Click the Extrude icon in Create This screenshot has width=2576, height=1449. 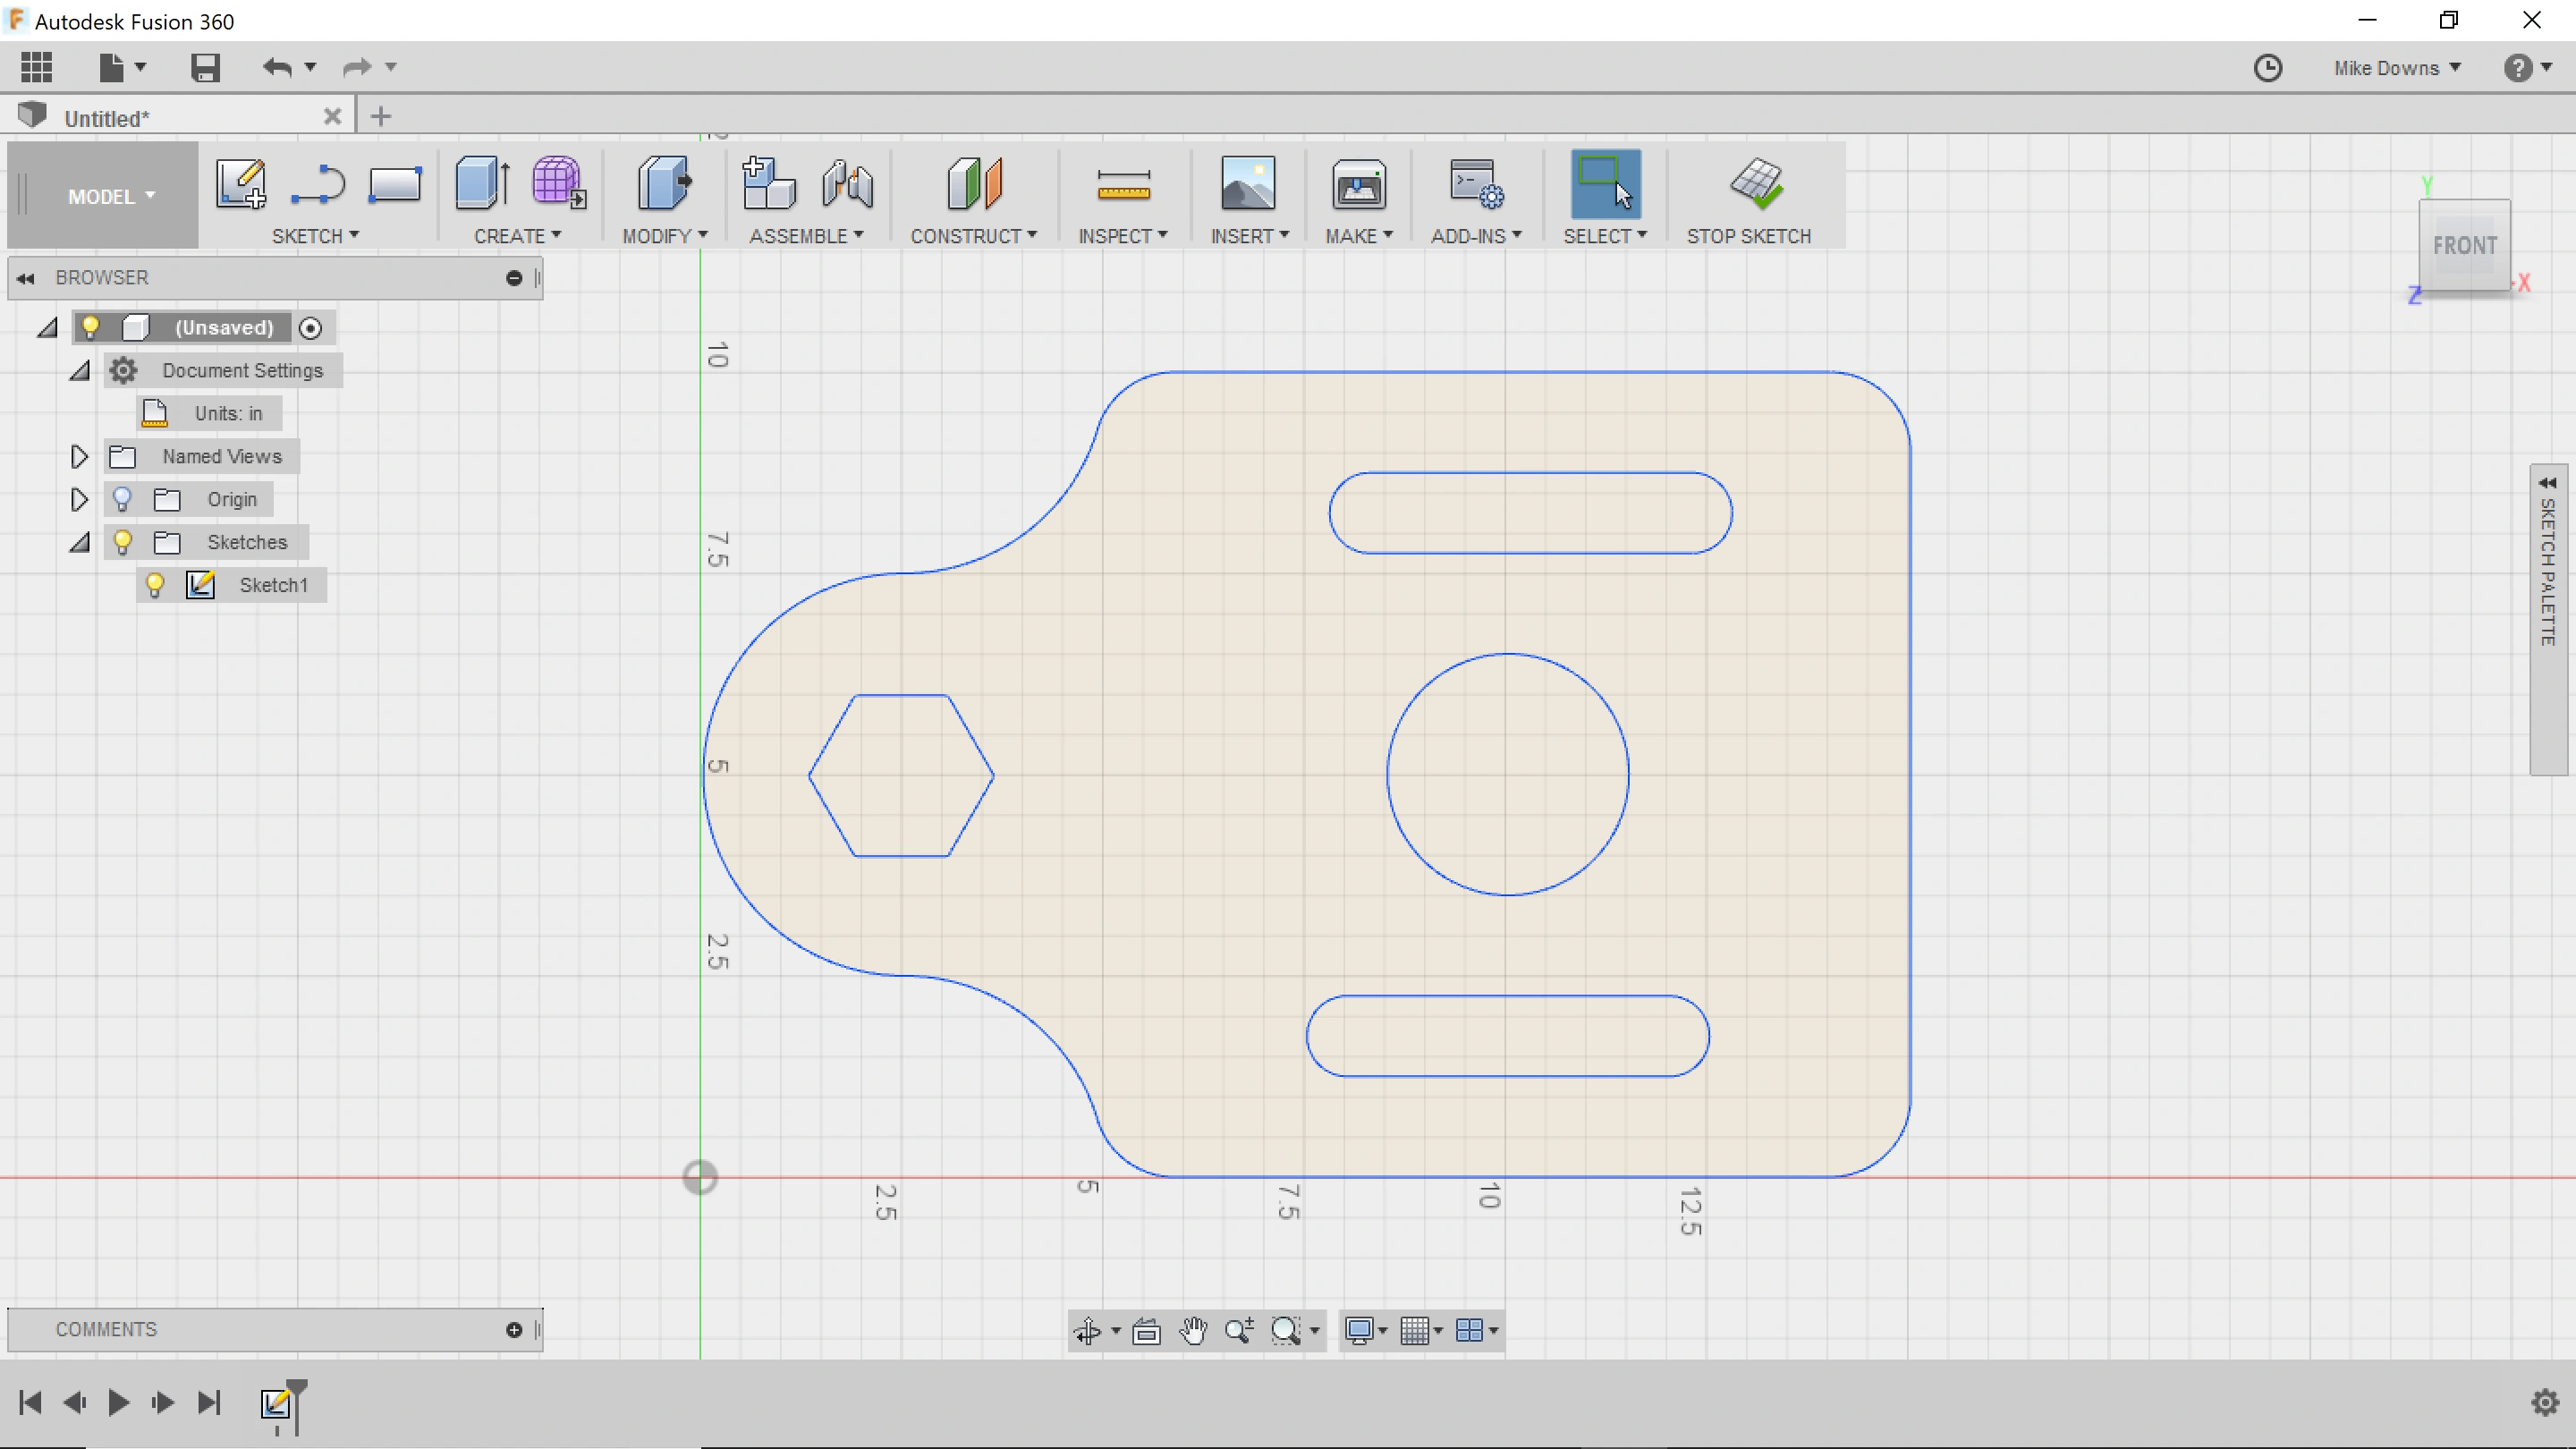pos(482,184)
